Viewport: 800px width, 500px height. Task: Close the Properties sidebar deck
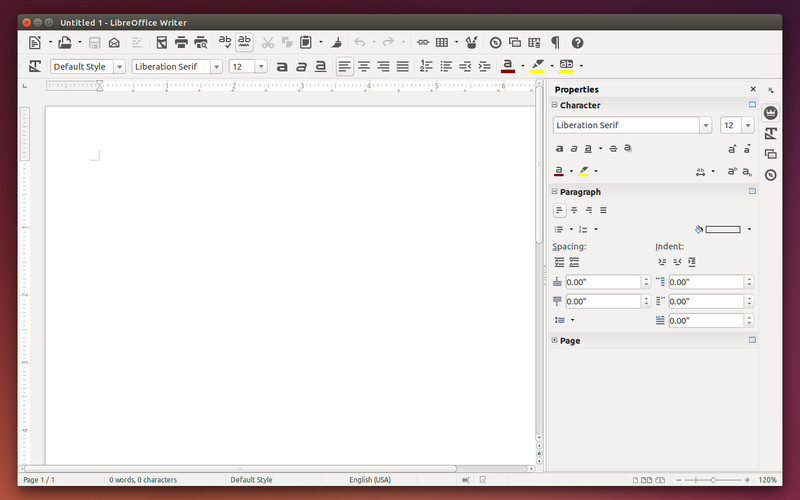[x=753, y=89]
